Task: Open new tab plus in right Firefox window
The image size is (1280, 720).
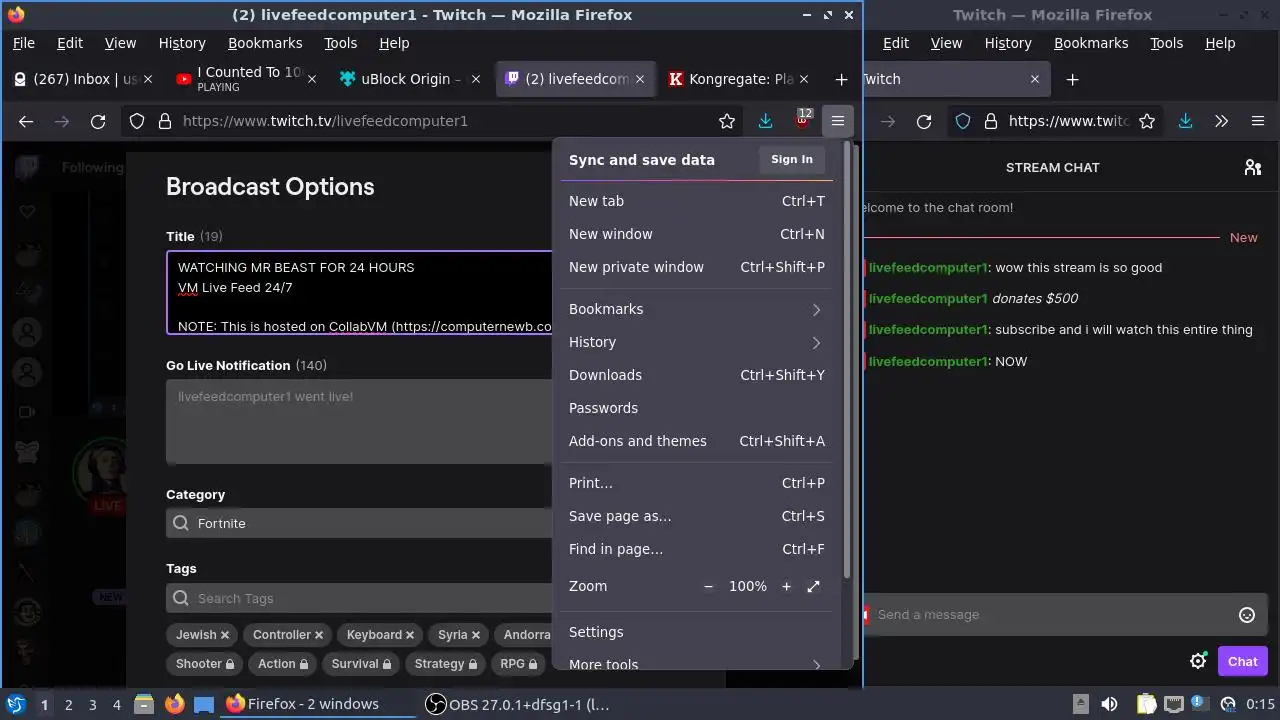Action: [1072, 79]
